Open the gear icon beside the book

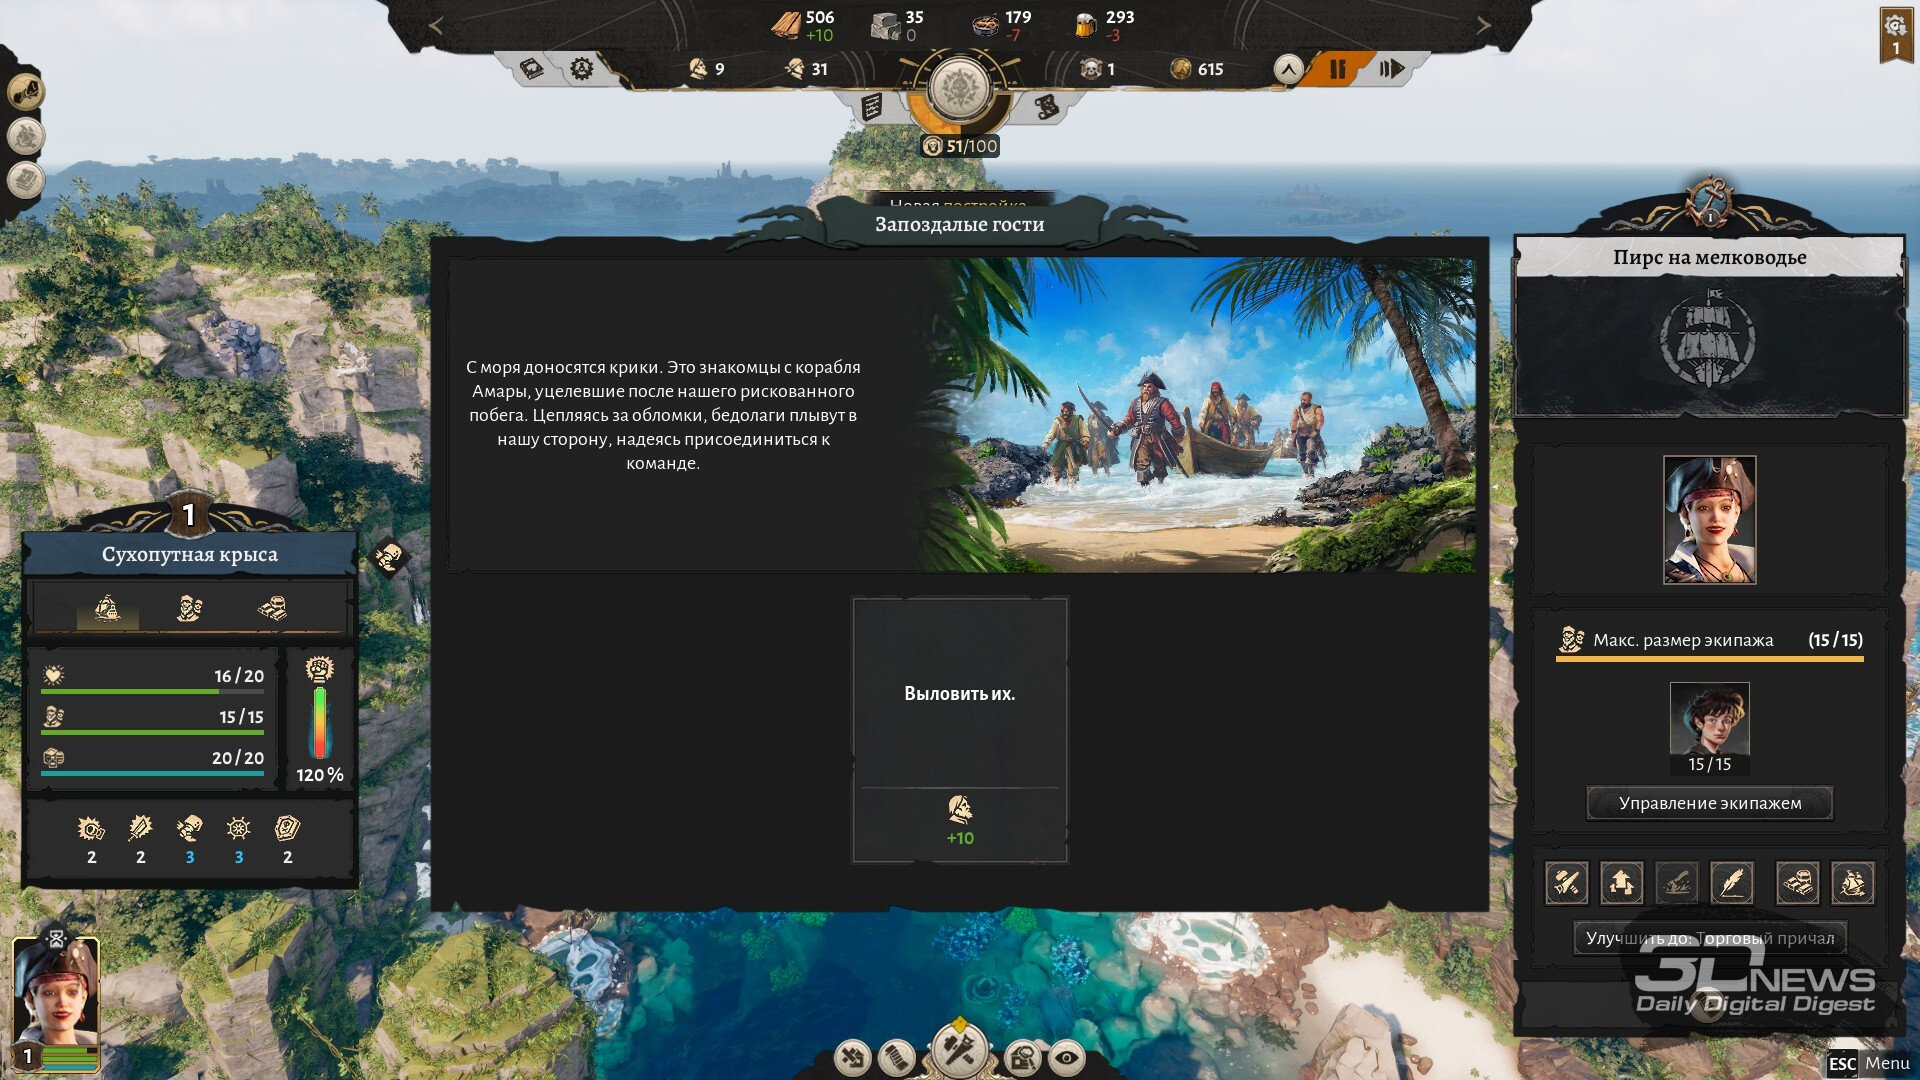click(x=581, y=68)
